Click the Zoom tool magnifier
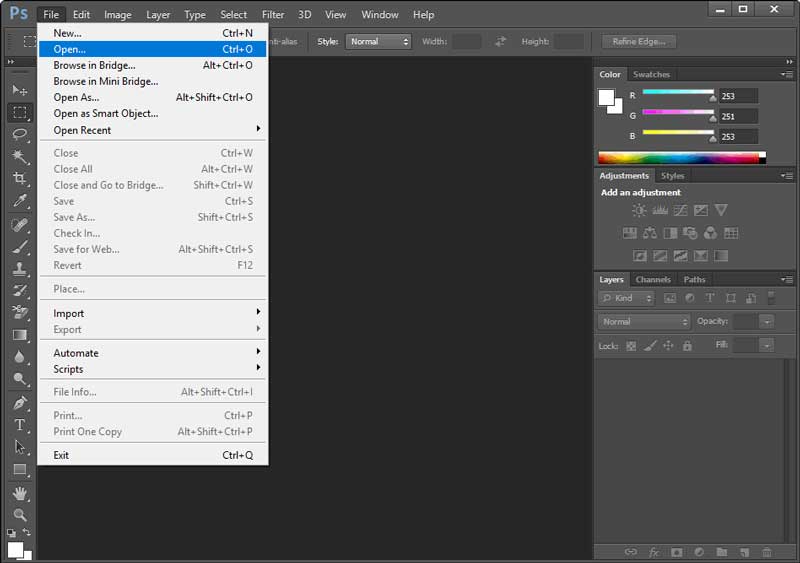This screenshot has height=563, width=800. (19, 515)
